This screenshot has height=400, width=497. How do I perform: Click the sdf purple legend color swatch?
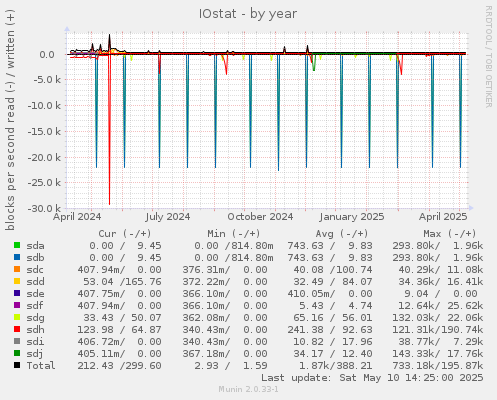17,305
